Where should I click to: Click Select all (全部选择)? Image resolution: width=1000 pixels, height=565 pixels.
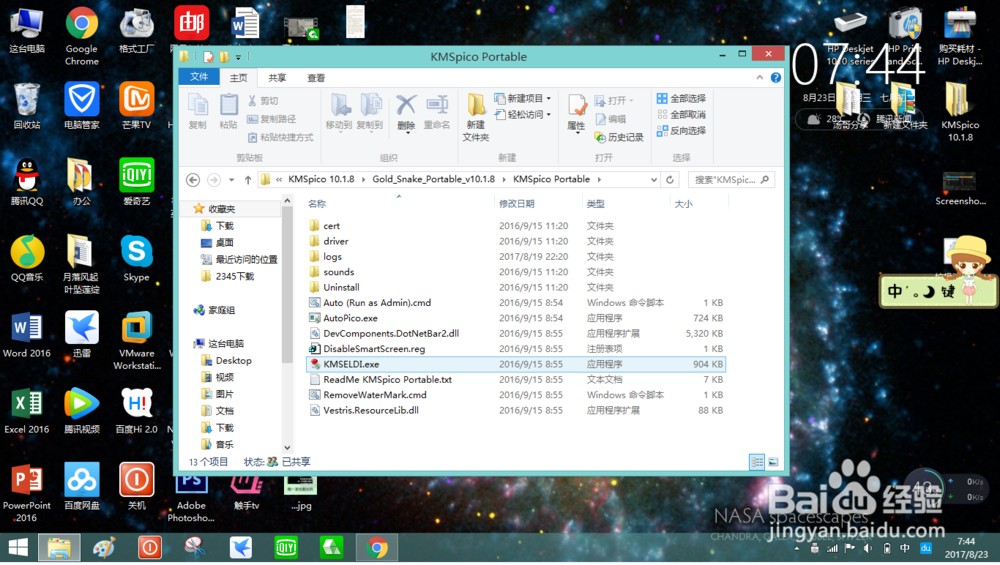click(x=681, y=98)
